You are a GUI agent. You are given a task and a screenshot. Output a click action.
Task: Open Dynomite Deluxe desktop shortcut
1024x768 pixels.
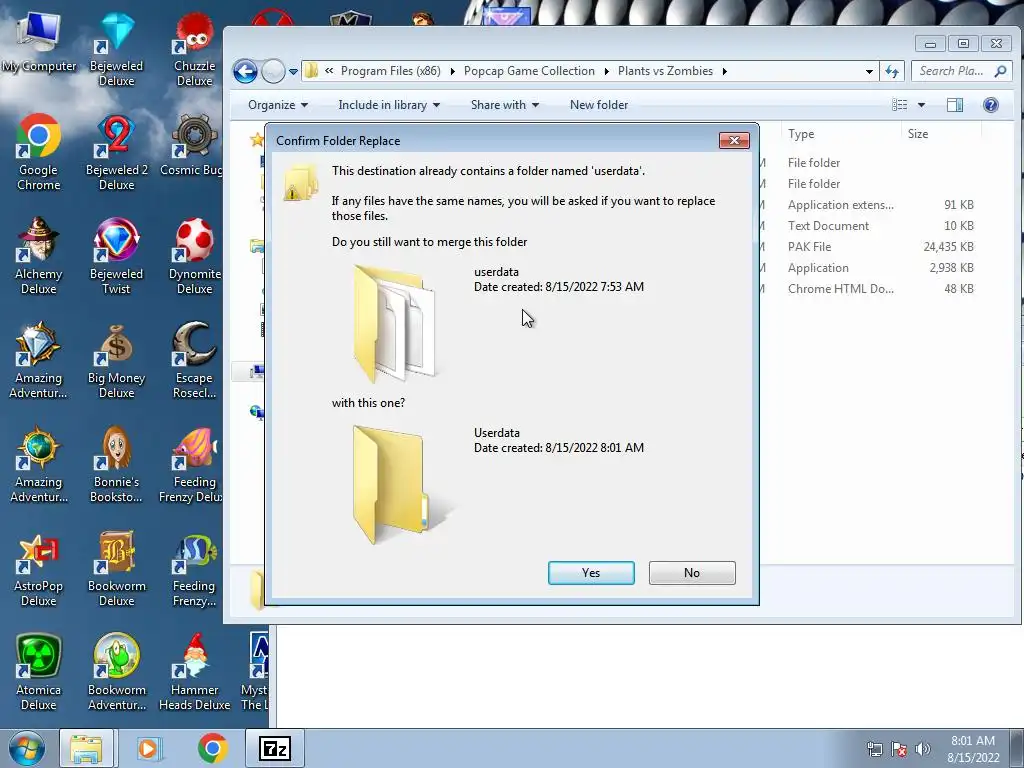point(195,257)
